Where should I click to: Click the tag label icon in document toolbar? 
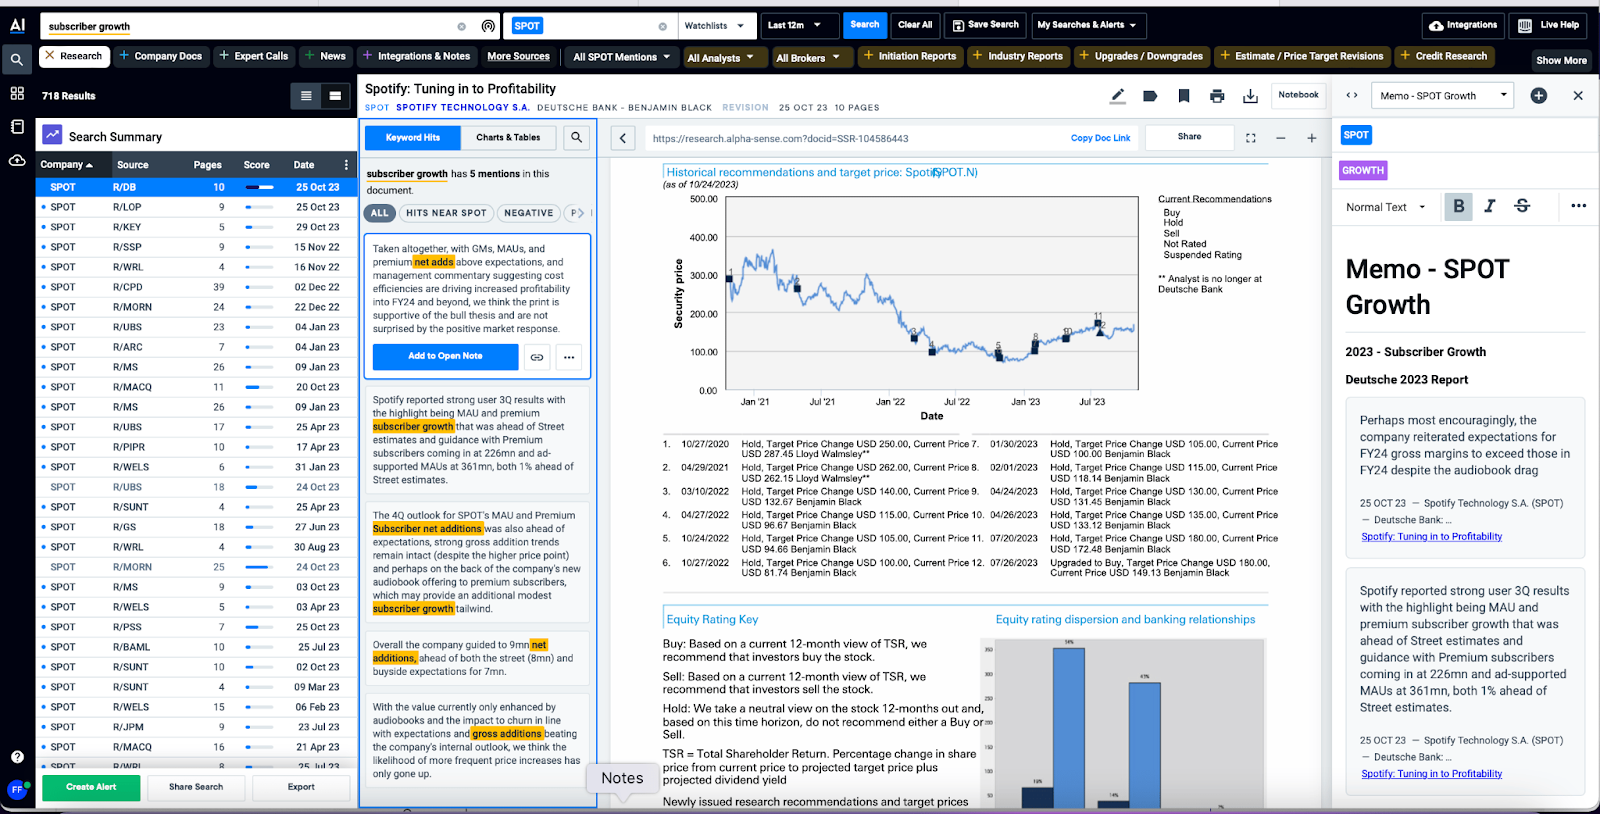pyautogui.click(x=1151, y=96)
